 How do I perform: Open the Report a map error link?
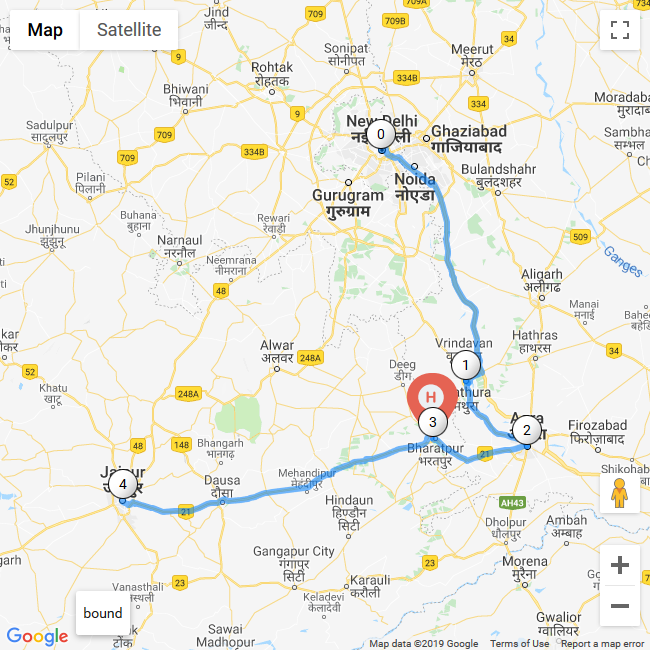pos(602,643)
